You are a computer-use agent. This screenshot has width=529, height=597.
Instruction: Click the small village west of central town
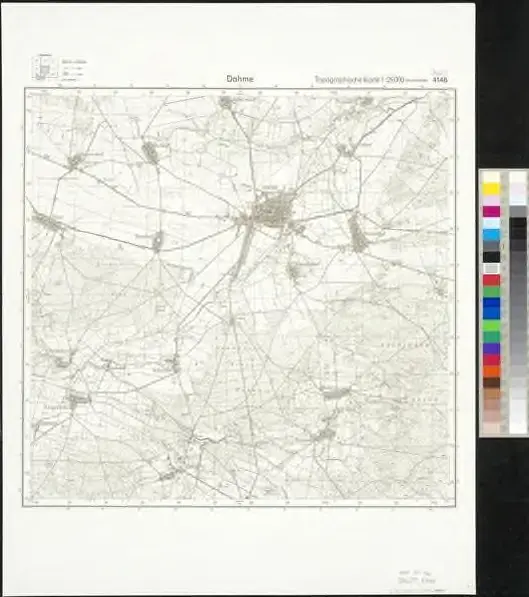tap(157, 242)
